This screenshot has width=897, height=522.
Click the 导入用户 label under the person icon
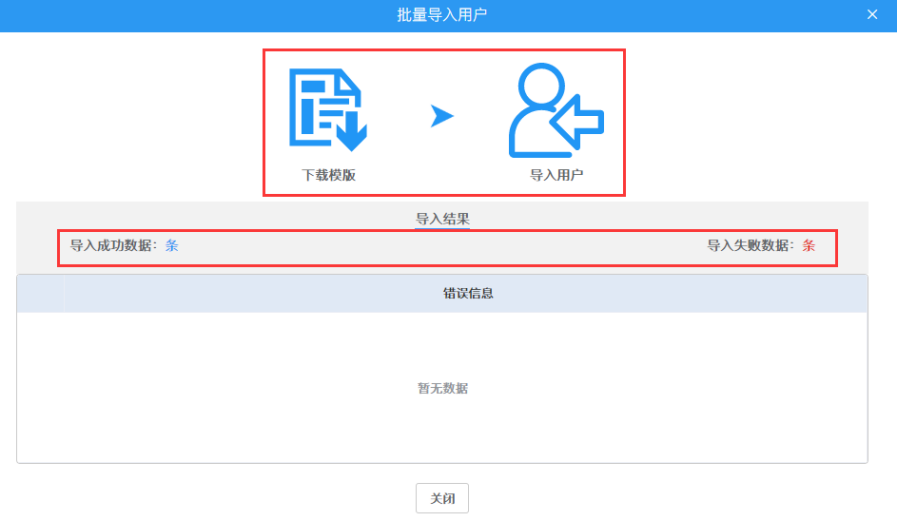click(x=556, y=175)
